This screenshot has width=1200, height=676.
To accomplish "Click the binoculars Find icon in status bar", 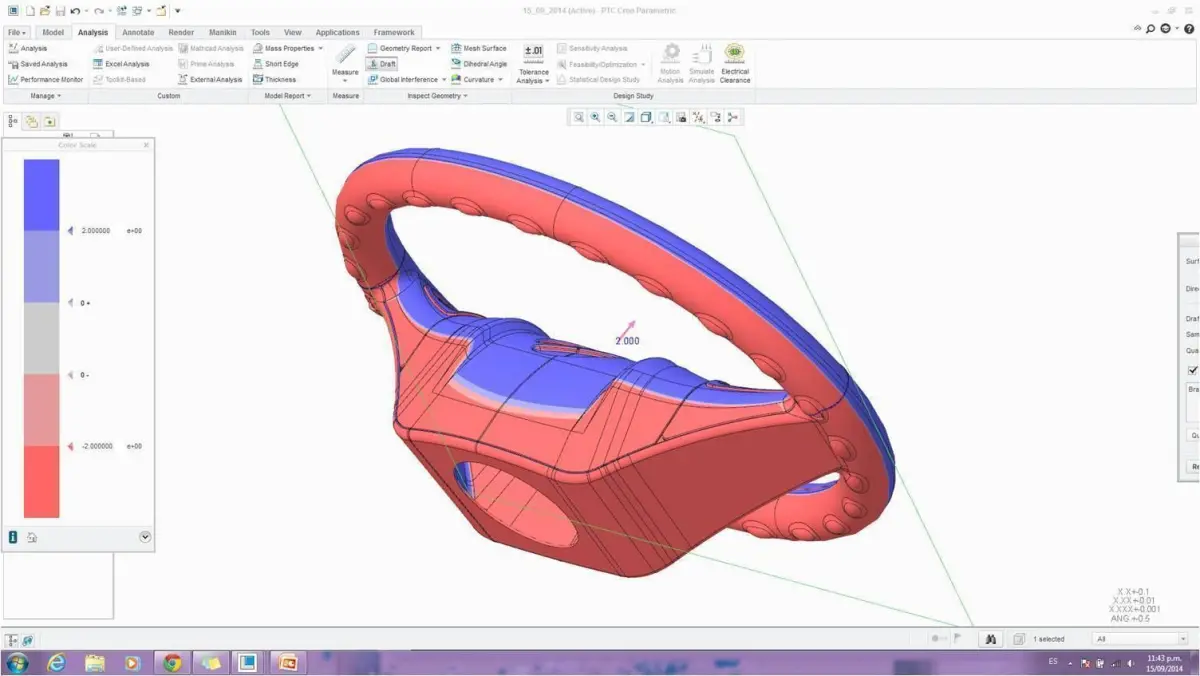I will coord(990,639).
